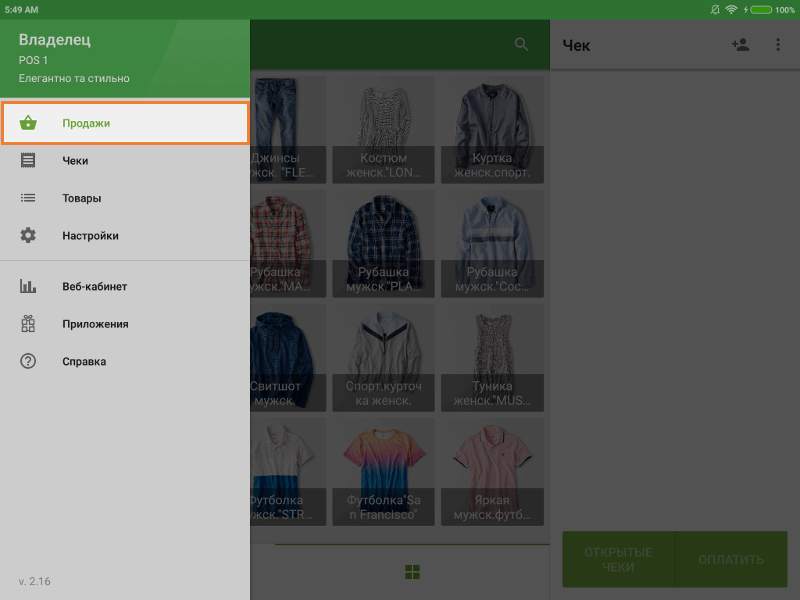Tap the add customer icon
This screenshot has width=800, height=600.
(x=740, y=44)
